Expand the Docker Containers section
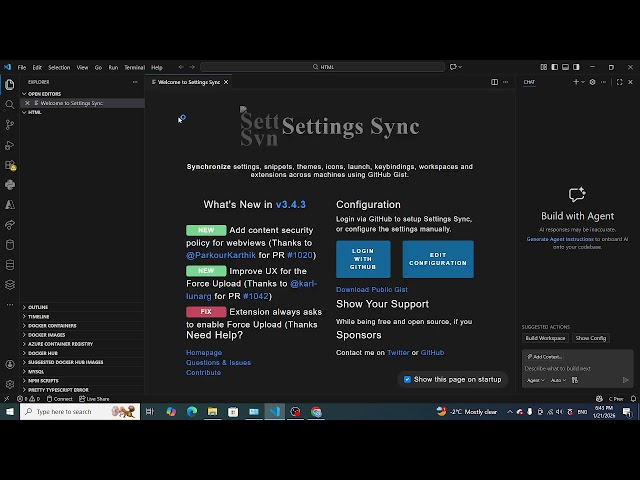The width and height of the screenshot is (640, 480). coord(82,326)
